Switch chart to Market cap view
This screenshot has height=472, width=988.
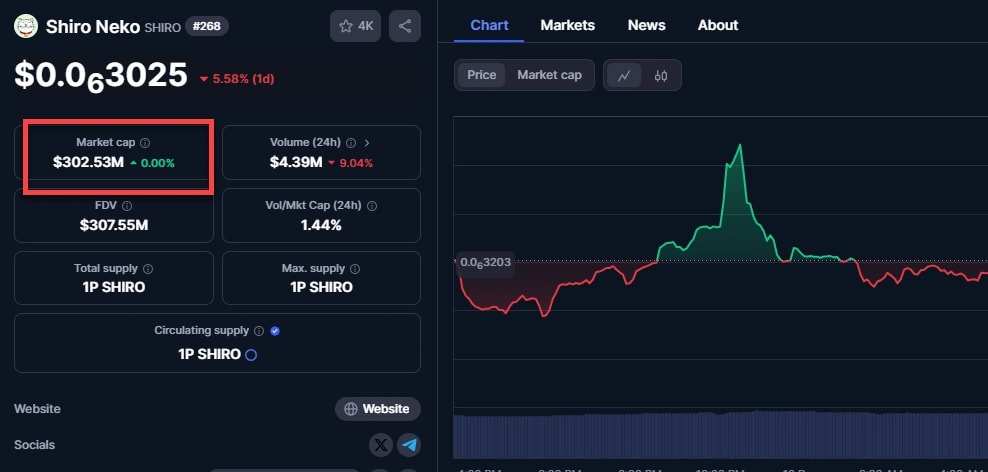549,75
